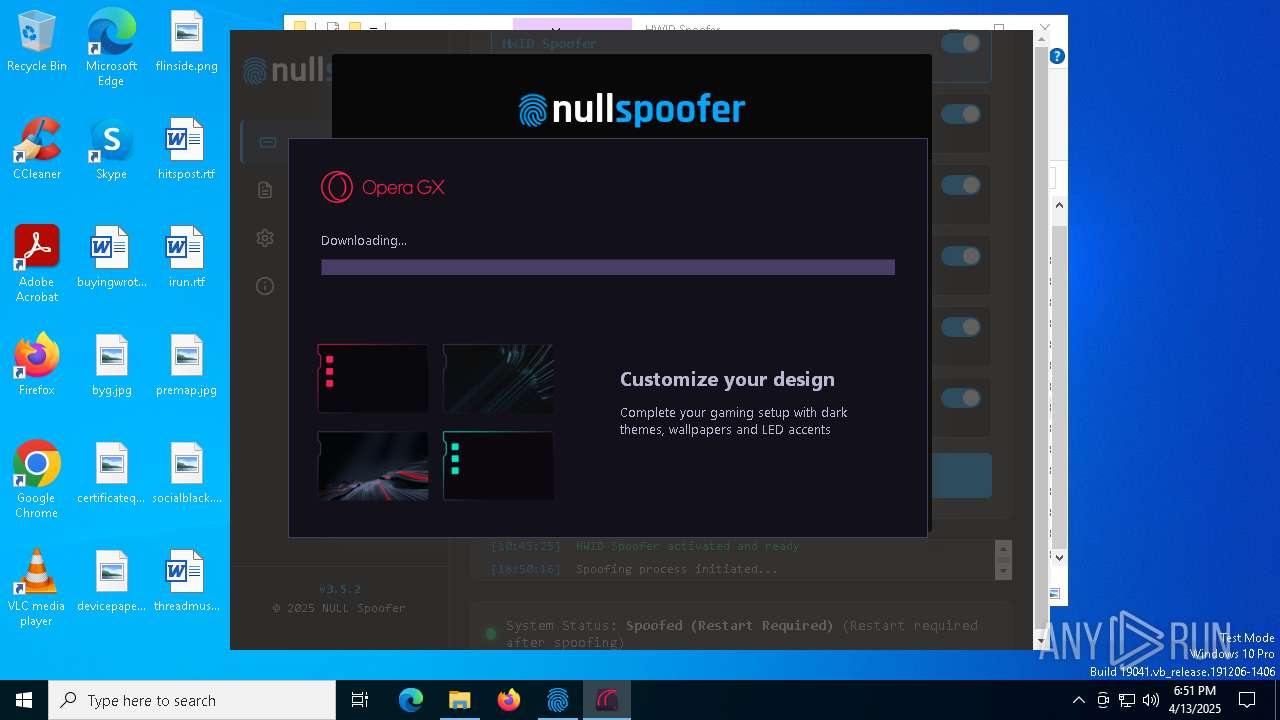Click the 'Customize your design' heading
Screen dimensions: 1280x720
click(x=727, y=379)
